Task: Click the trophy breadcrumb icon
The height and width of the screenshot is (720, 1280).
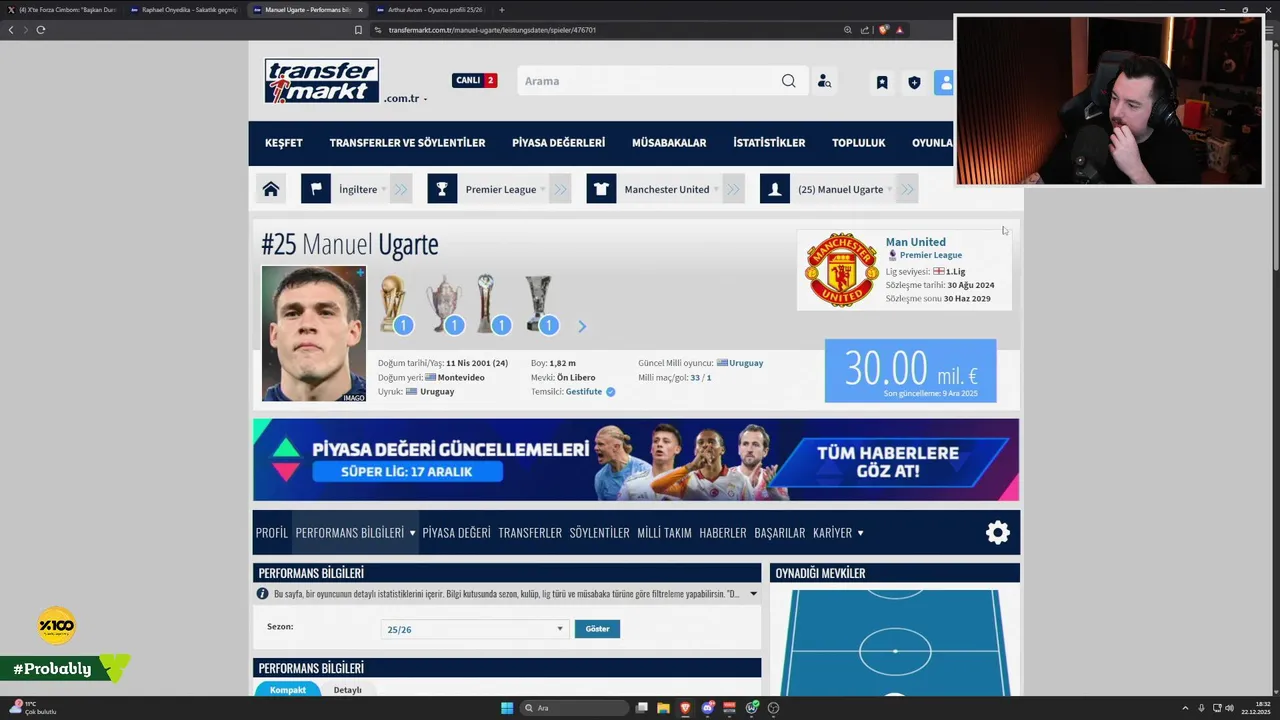Action: (442, 189)
